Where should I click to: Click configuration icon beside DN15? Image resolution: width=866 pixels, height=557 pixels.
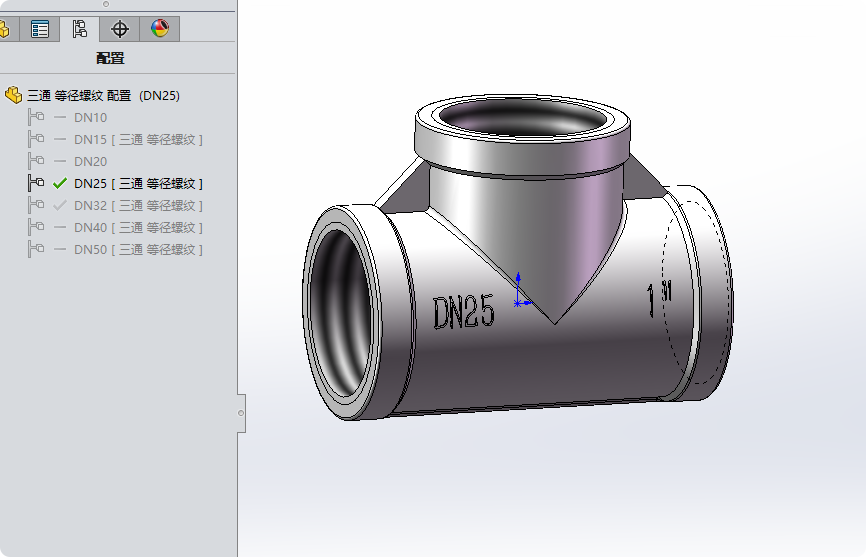36,139
